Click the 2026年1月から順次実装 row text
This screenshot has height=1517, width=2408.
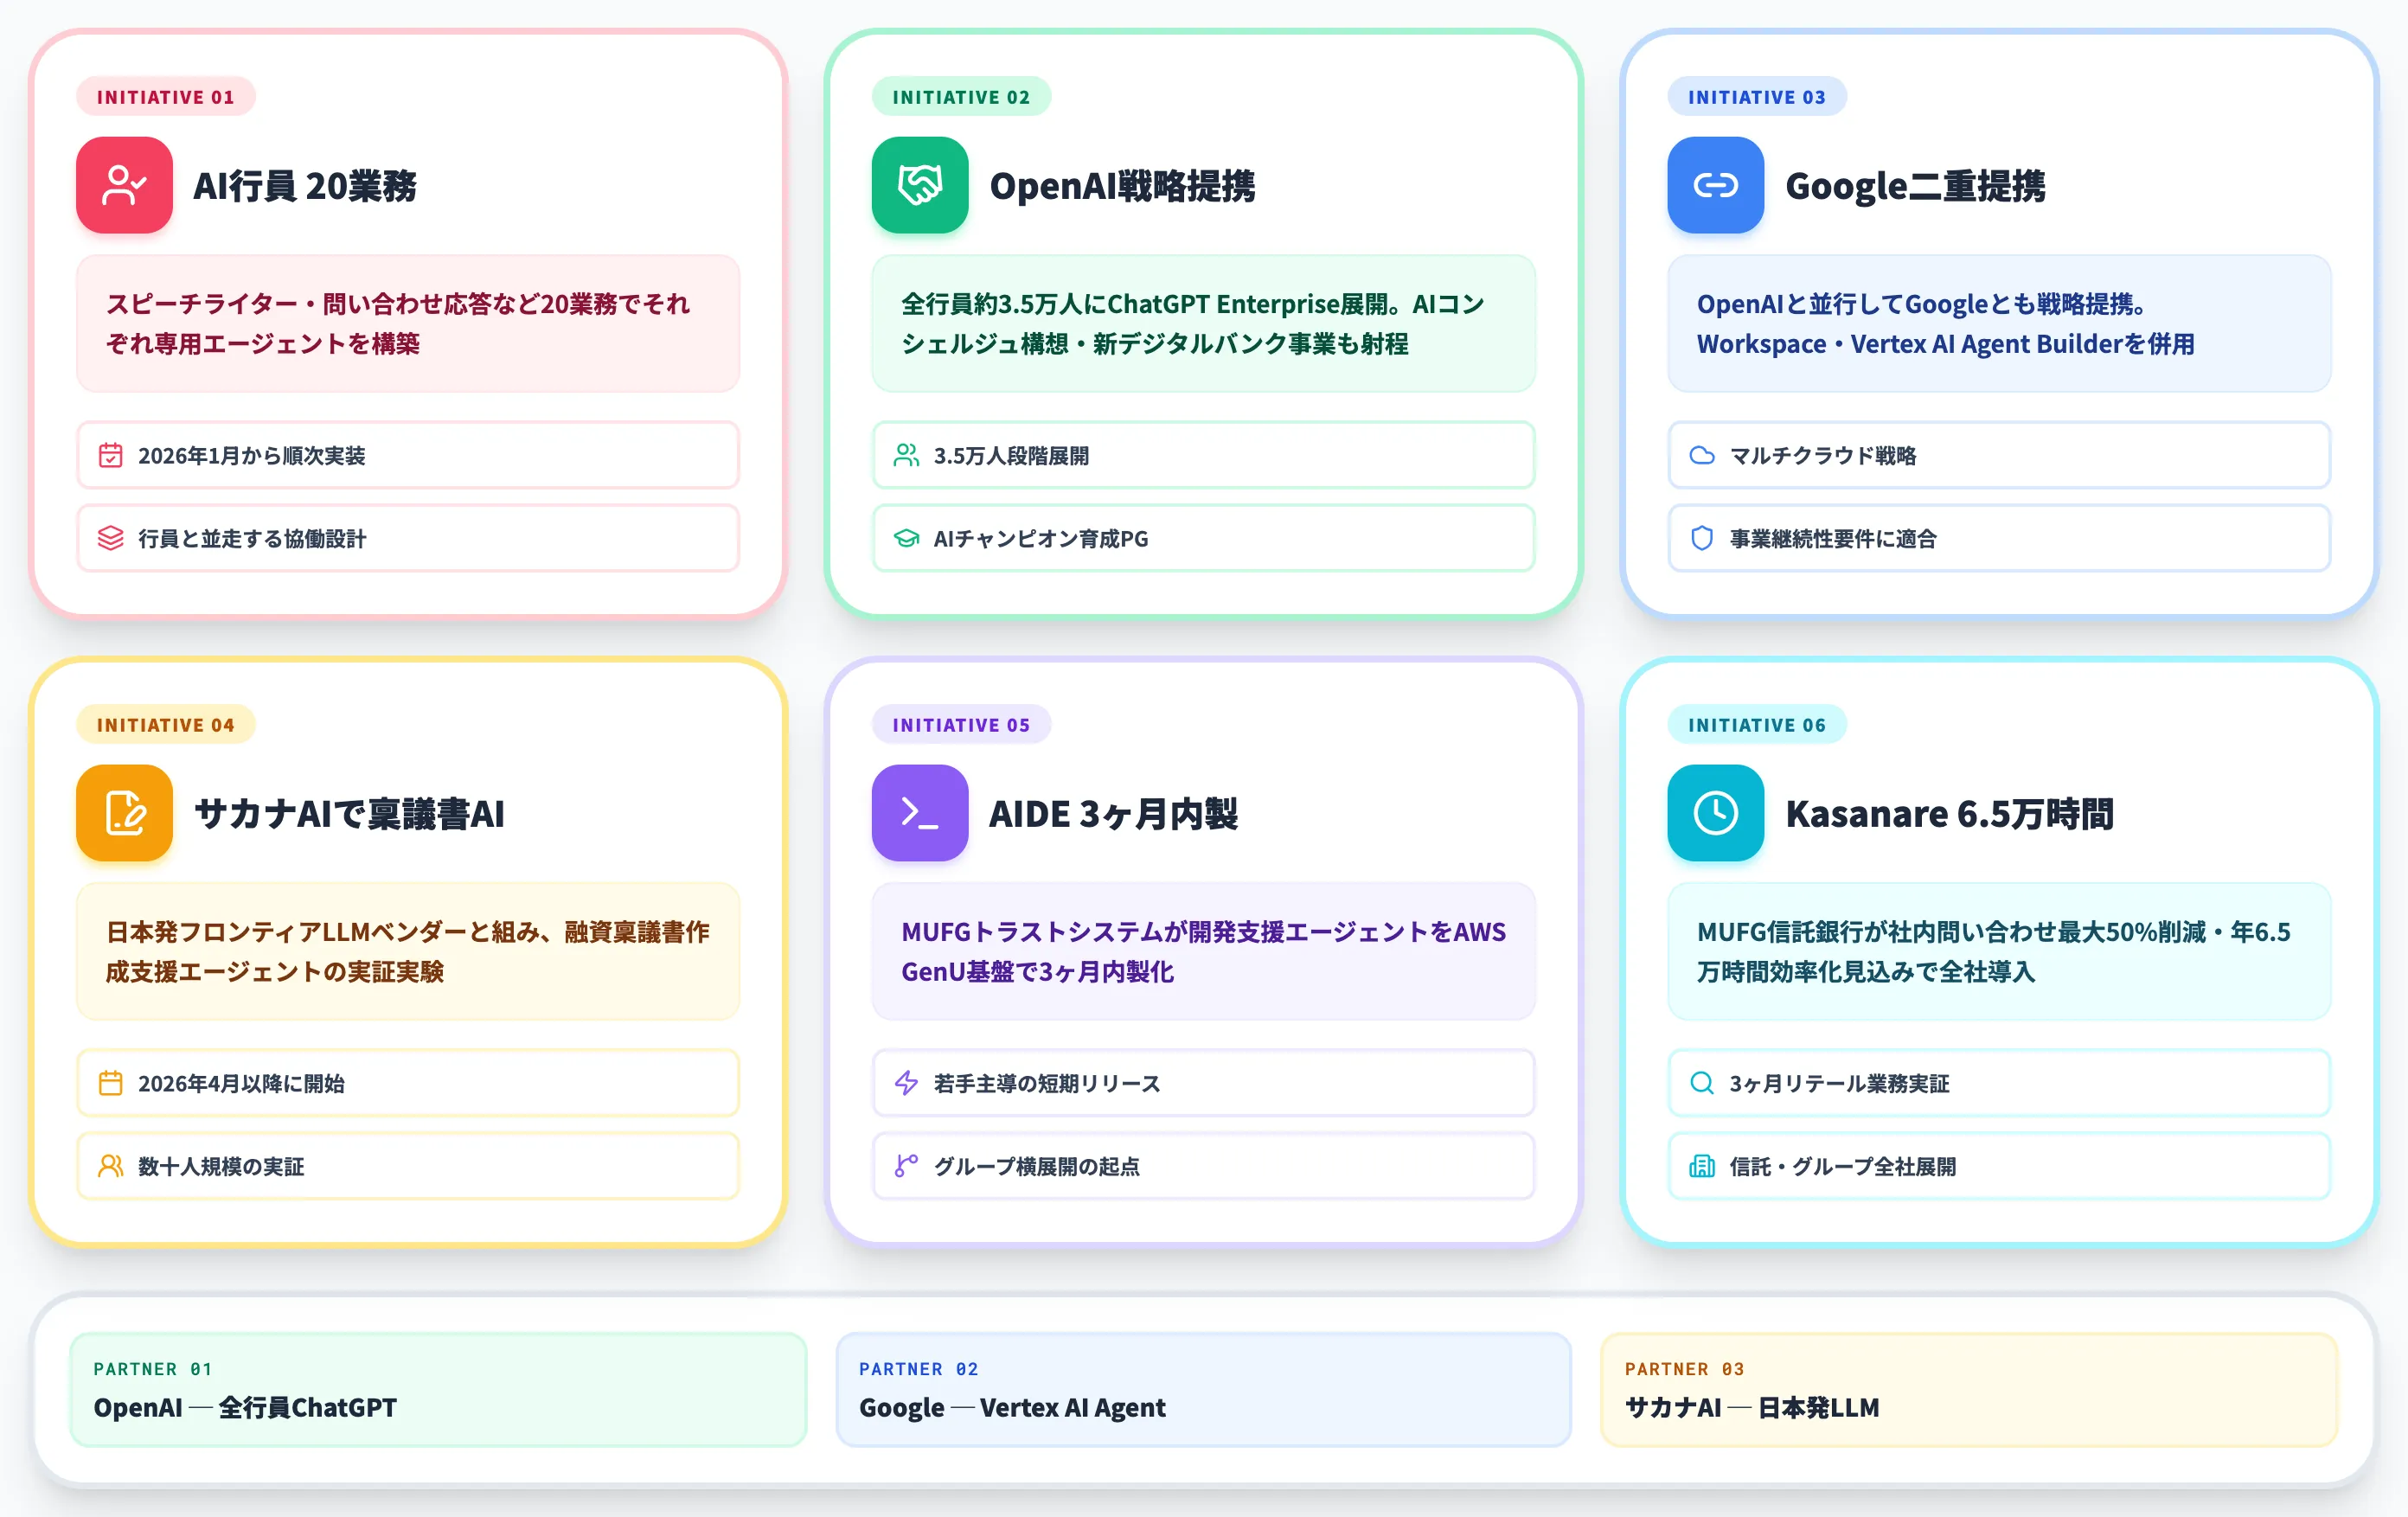pyautogui.click(x=251, y=456)
